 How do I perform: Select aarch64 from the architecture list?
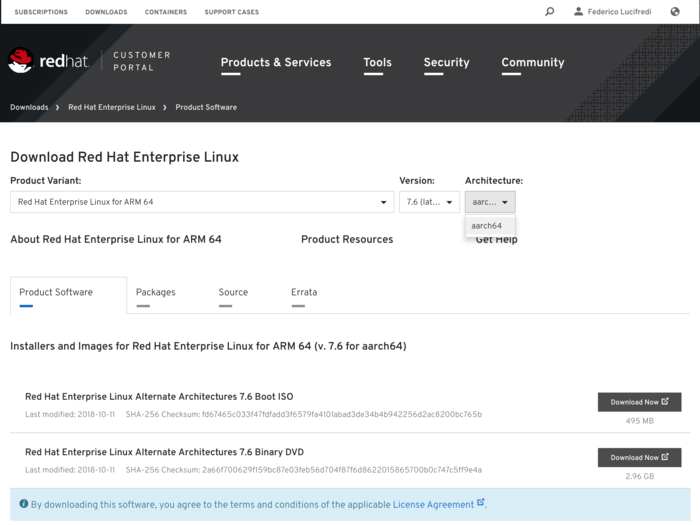coord(487,226)
